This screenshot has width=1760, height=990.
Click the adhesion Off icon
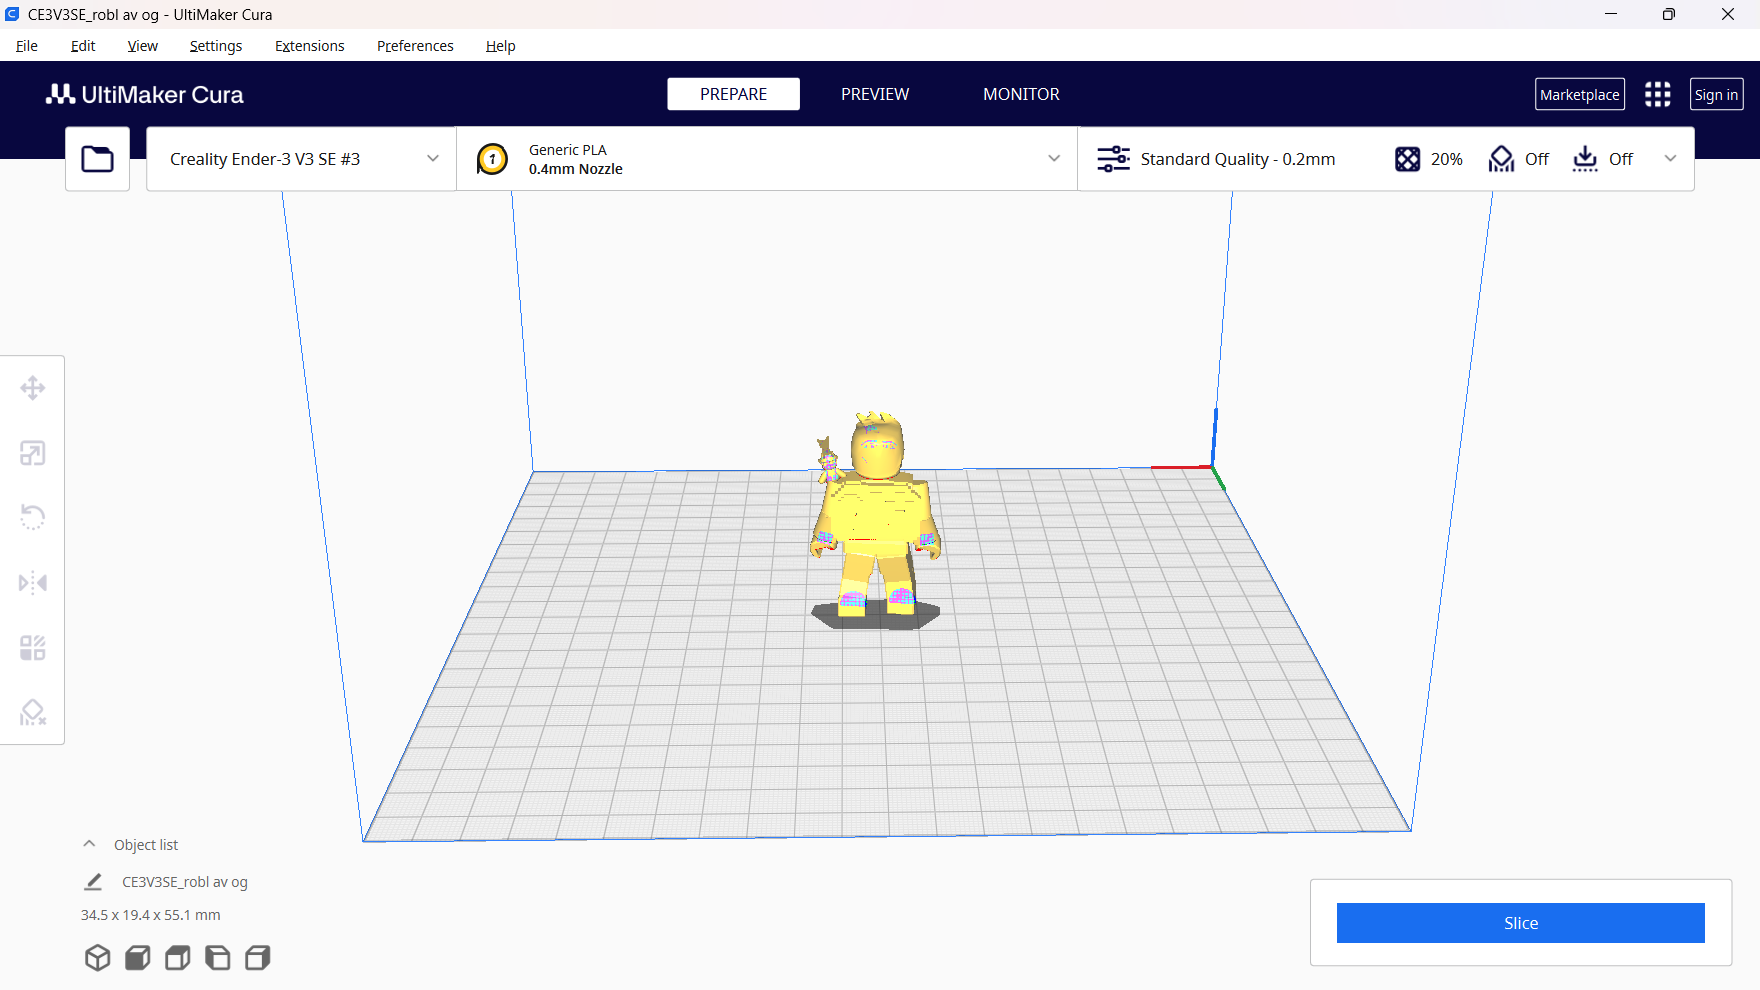tap(1585, 159)
